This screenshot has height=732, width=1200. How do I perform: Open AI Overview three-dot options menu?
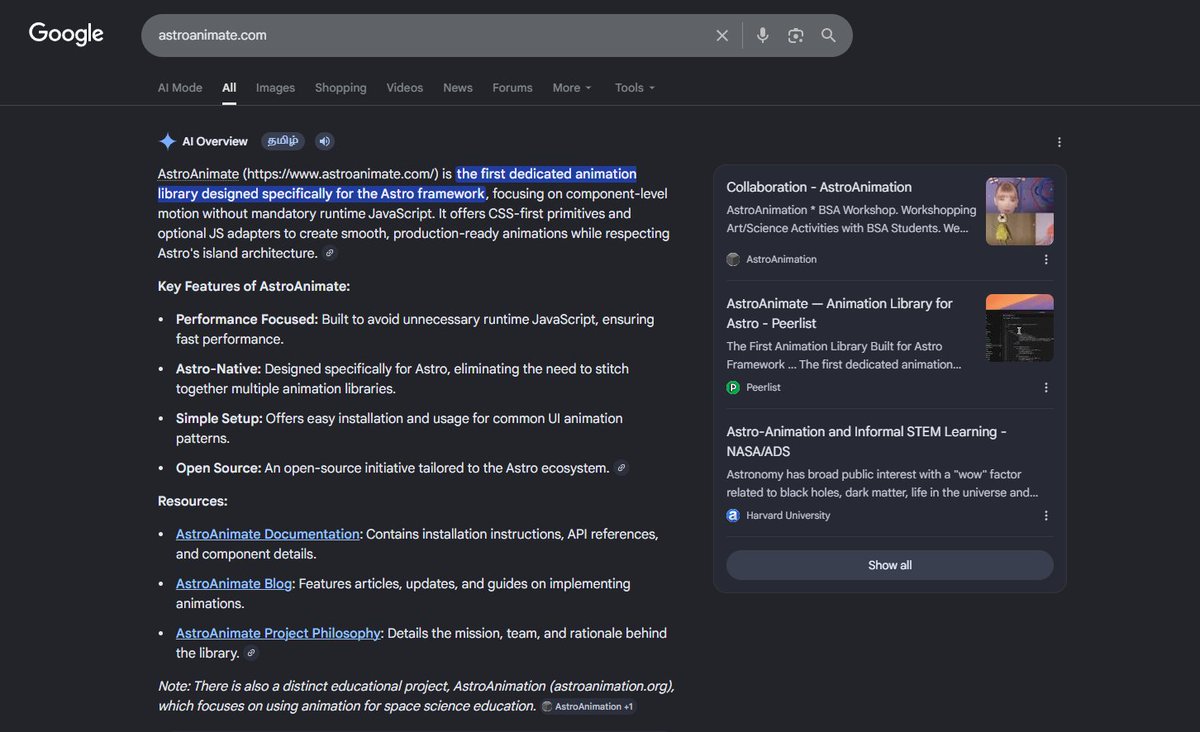1059,142
